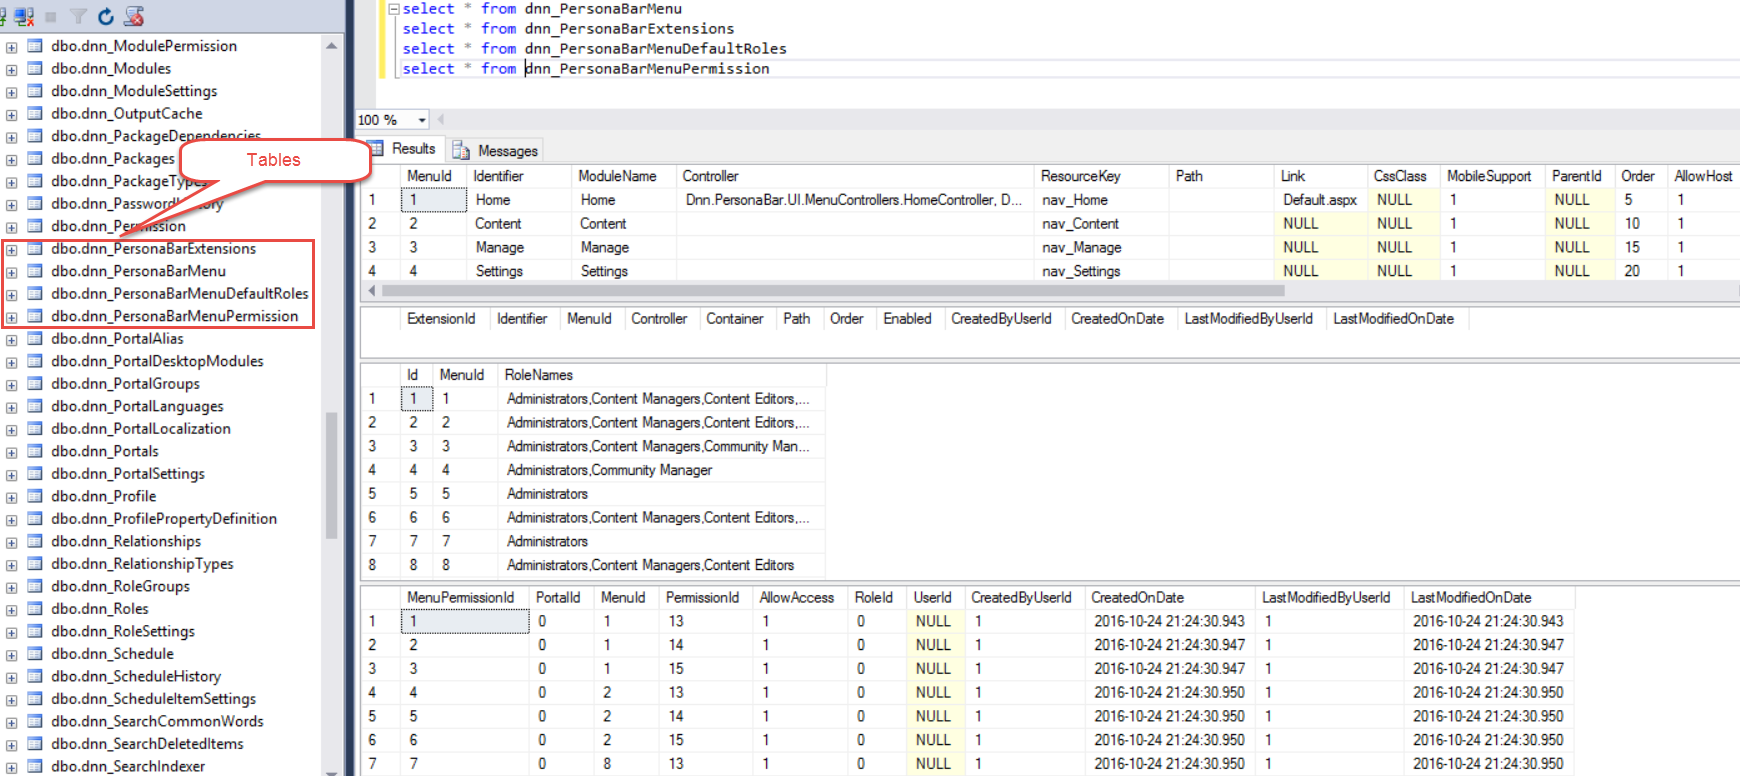
Task: Select dbo.dnn_SearchCommonWords table in tree
Action: (x=158, y=721)
